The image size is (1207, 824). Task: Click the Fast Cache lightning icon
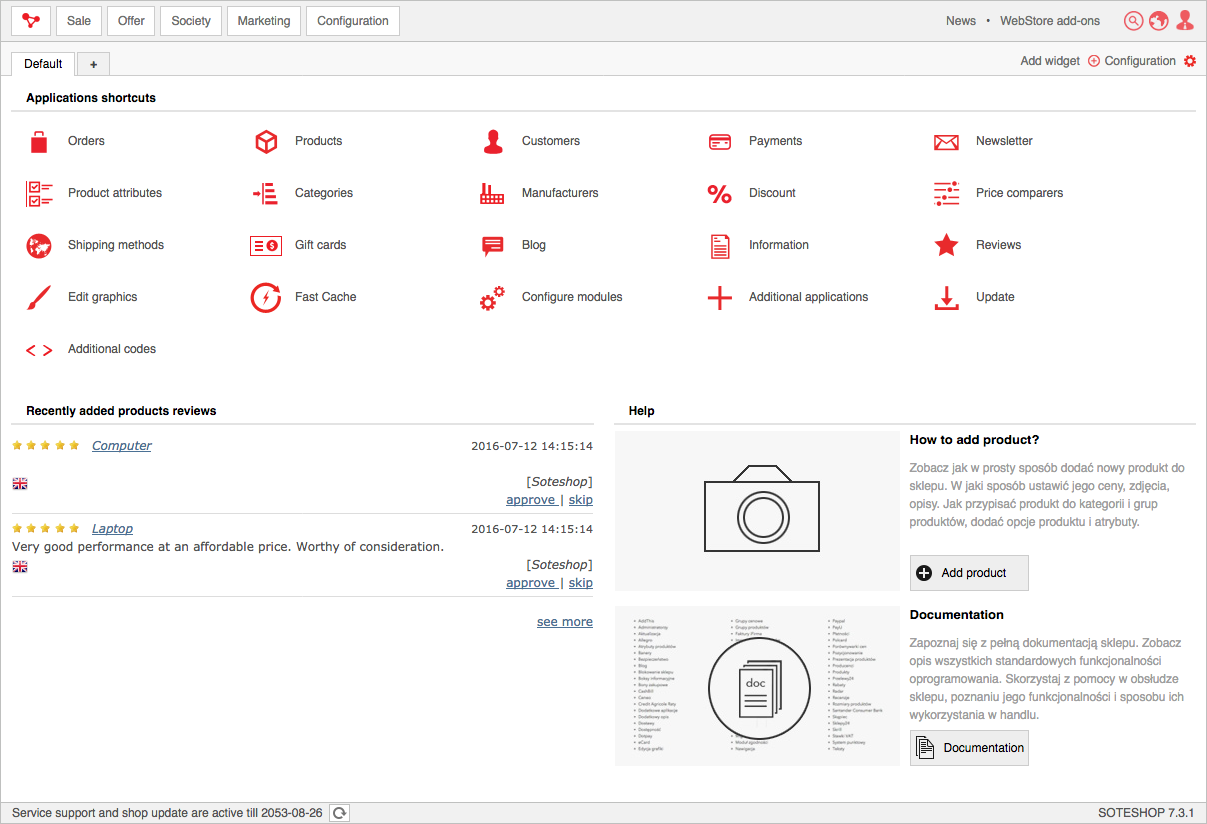(266, 298)
